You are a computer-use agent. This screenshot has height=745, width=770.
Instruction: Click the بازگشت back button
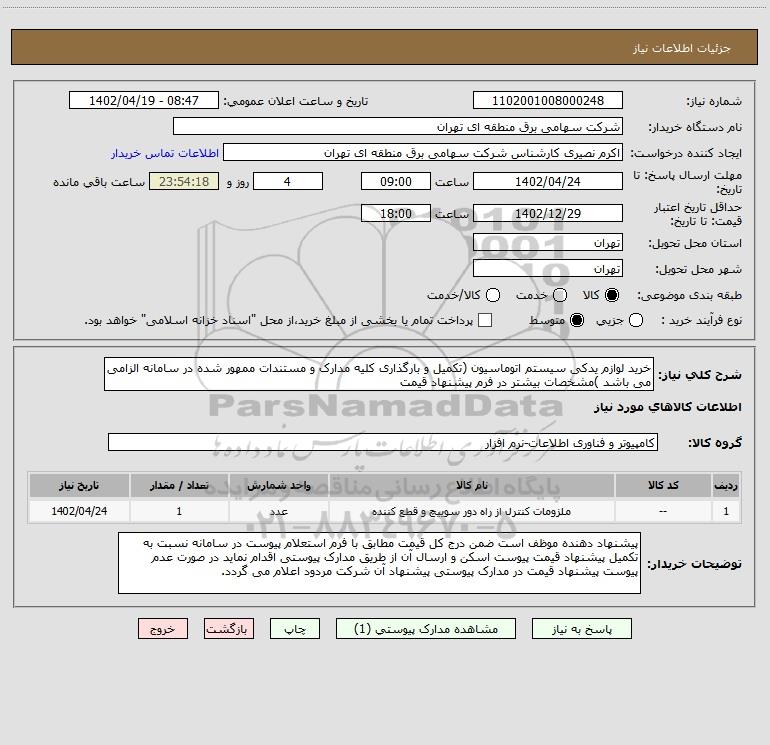click(229, 629)
